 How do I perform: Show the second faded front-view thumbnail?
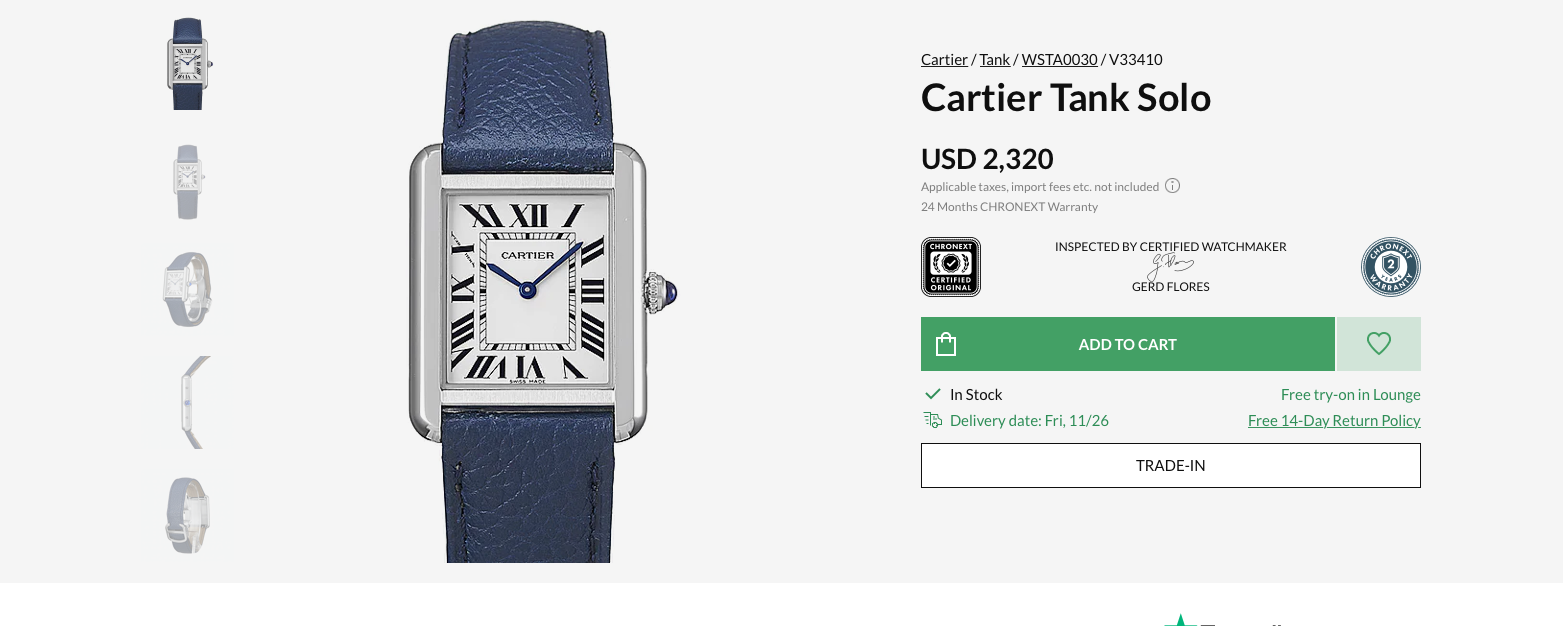coord(188,181)
